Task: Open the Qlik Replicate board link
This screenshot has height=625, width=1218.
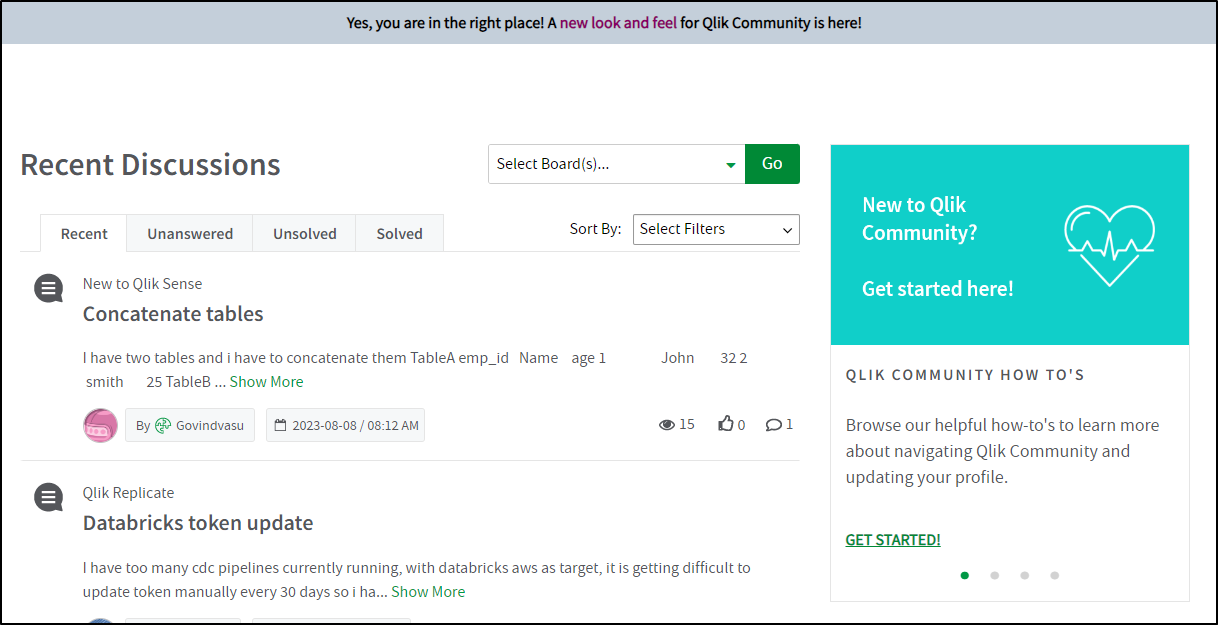Action: click(x=128, y=493)
